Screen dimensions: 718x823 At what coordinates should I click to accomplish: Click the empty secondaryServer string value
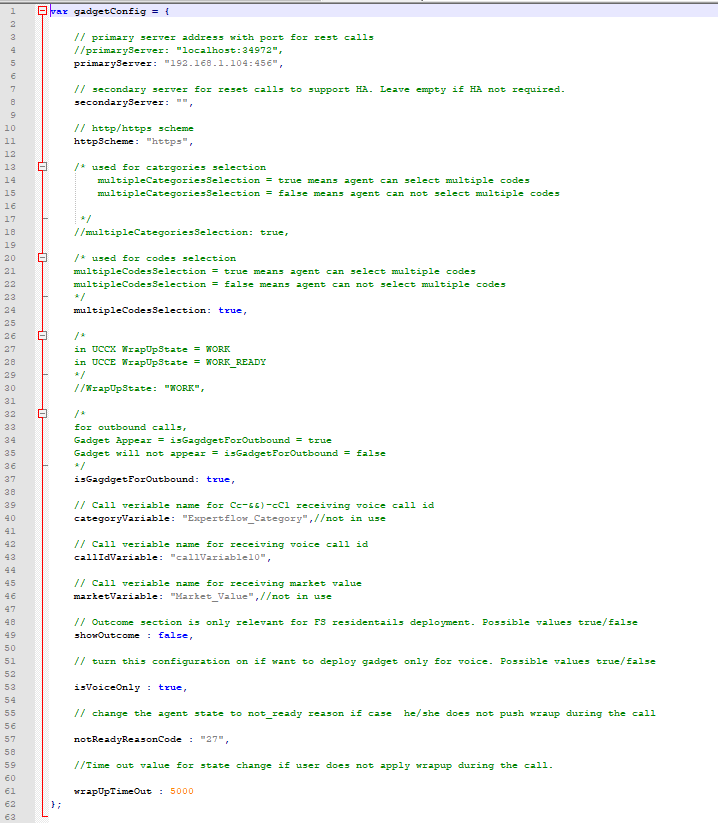tap(182, 102)
